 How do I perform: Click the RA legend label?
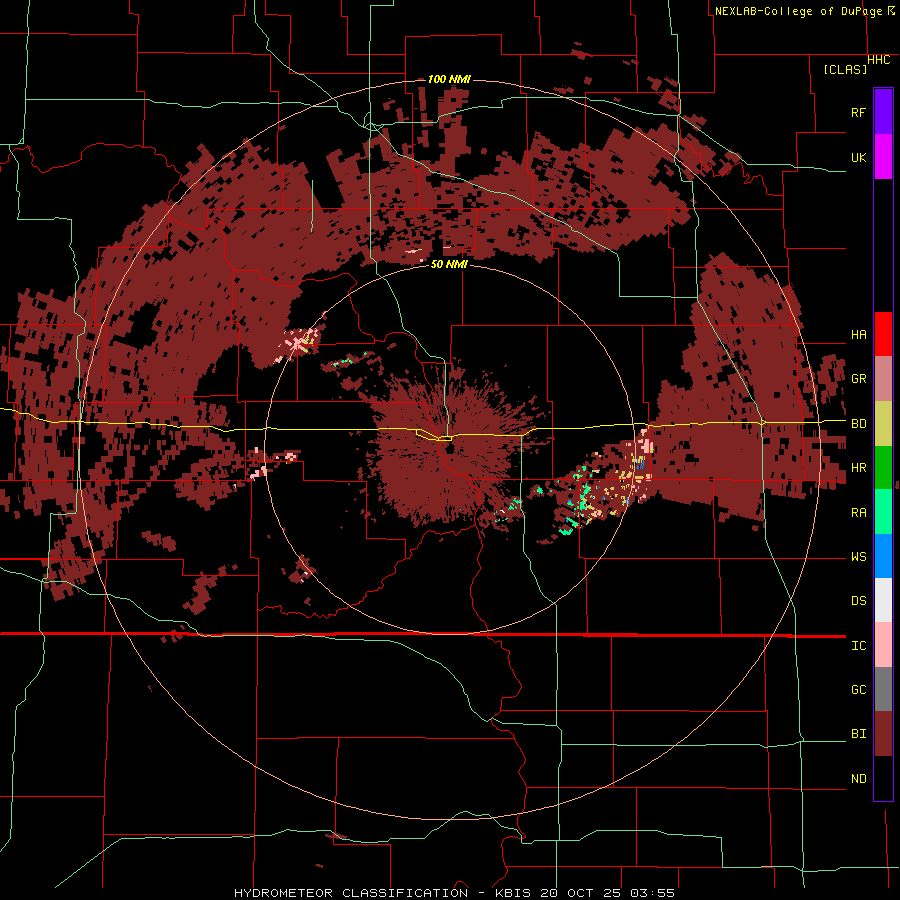(859, 513)
